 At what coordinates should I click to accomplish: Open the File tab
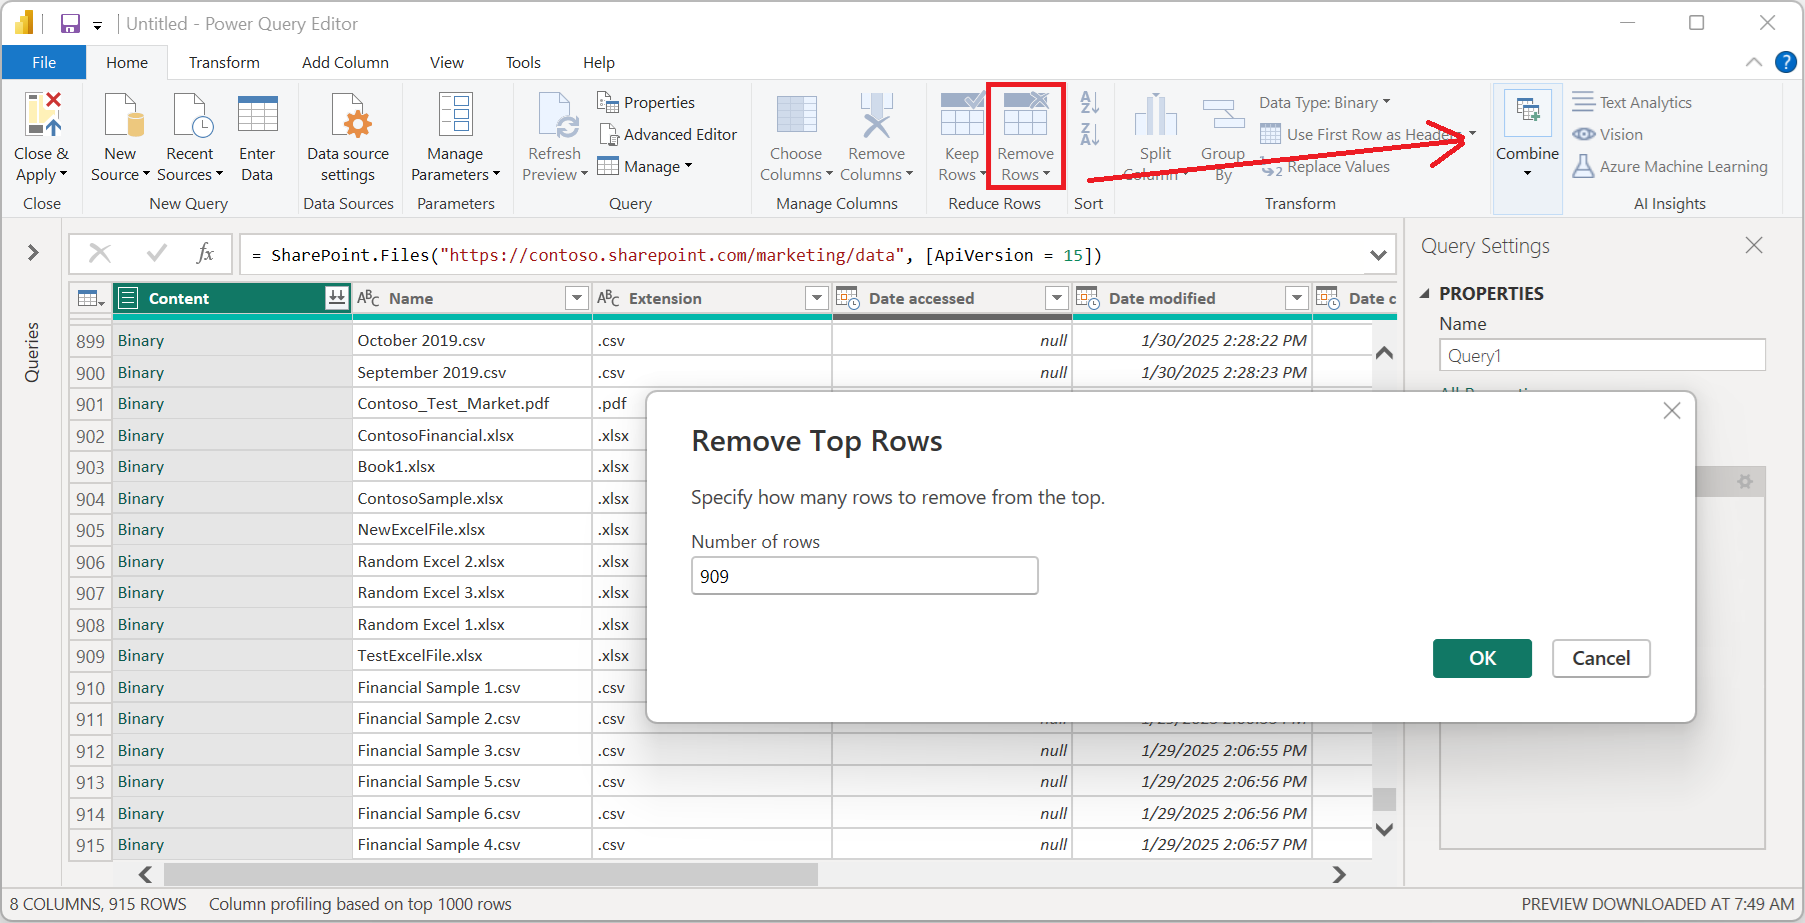(44, 62)
